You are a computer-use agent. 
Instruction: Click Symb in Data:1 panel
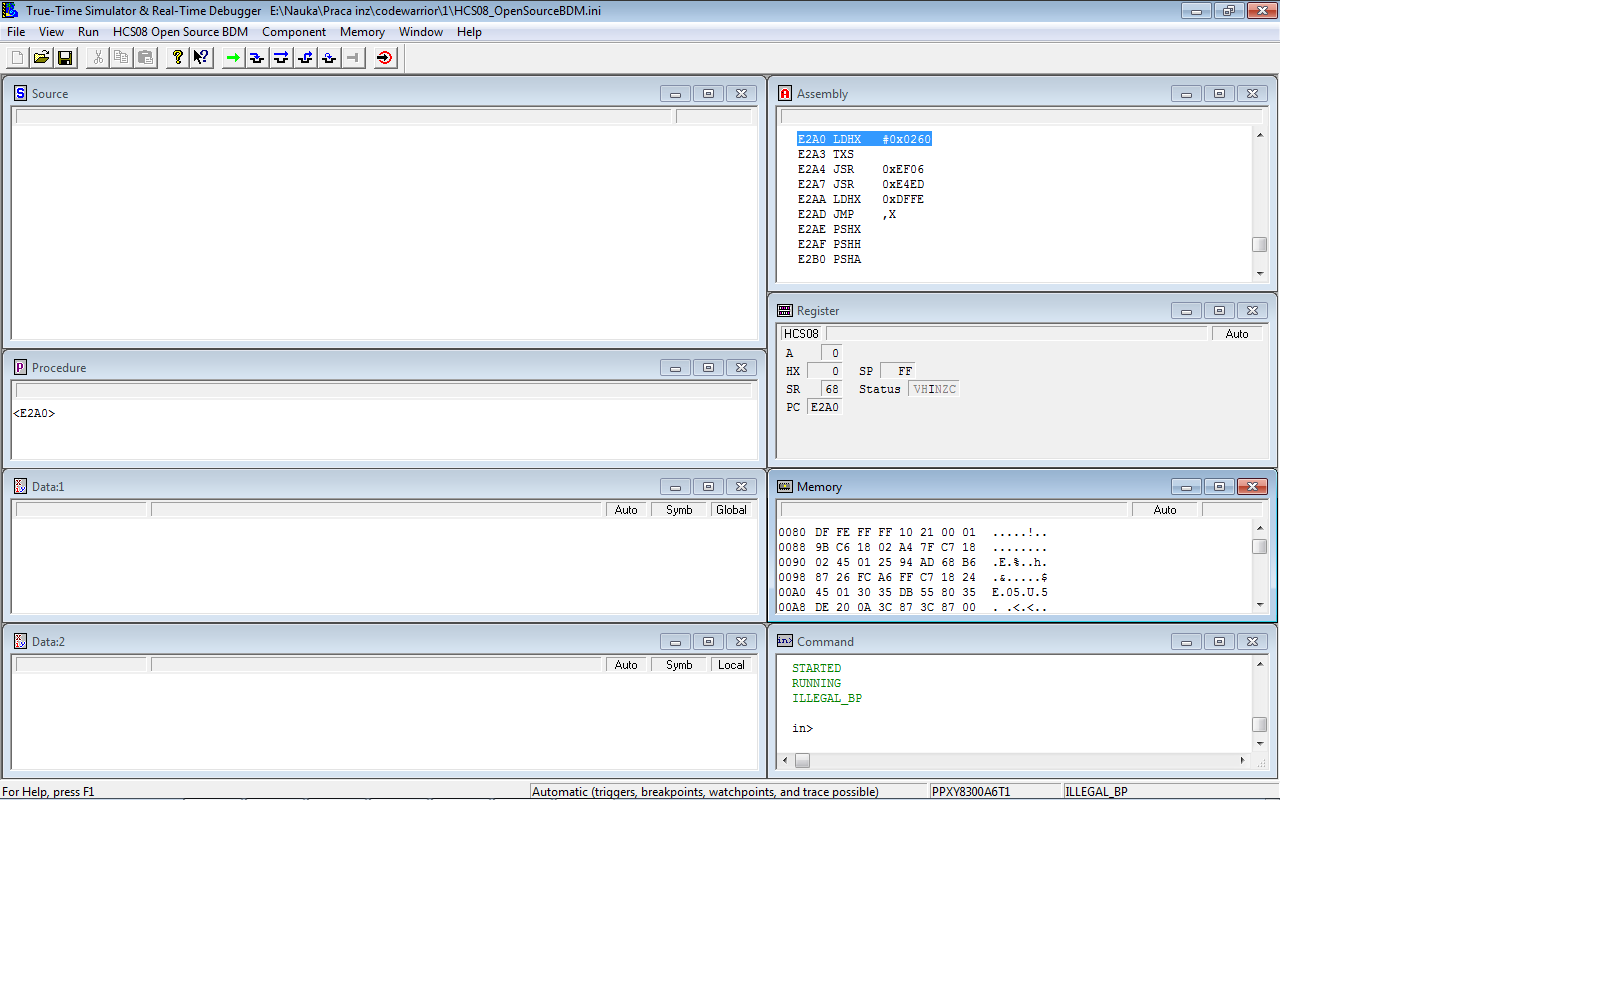(679, 510)
